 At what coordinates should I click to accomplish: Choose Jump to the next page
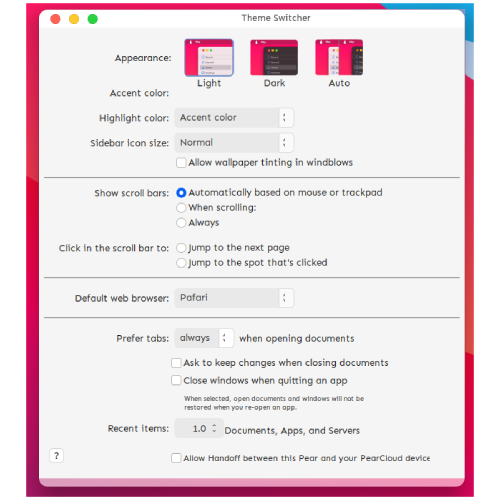coord(181,248)
